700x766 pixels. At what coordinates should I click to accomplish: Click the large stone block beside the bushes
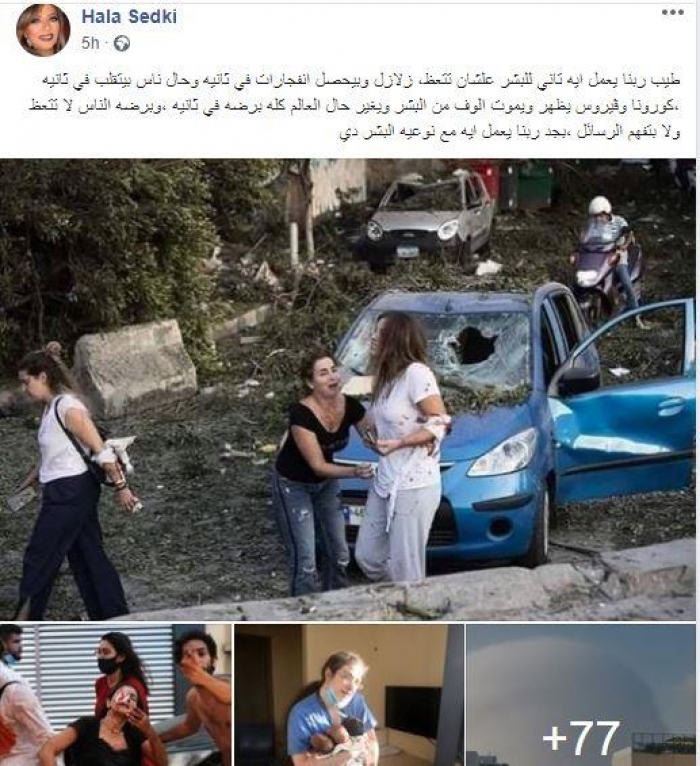tap(134, 366)
